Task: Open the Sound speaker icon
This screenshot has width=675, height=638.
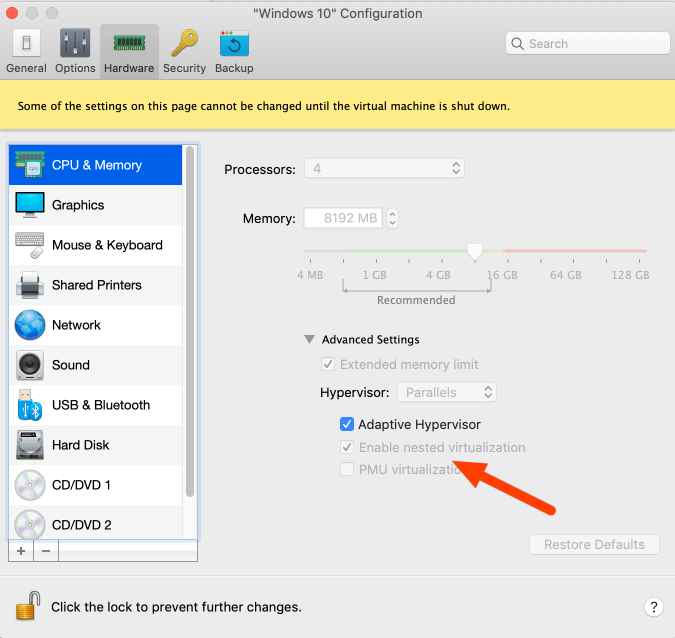Action: coord(30,365)
